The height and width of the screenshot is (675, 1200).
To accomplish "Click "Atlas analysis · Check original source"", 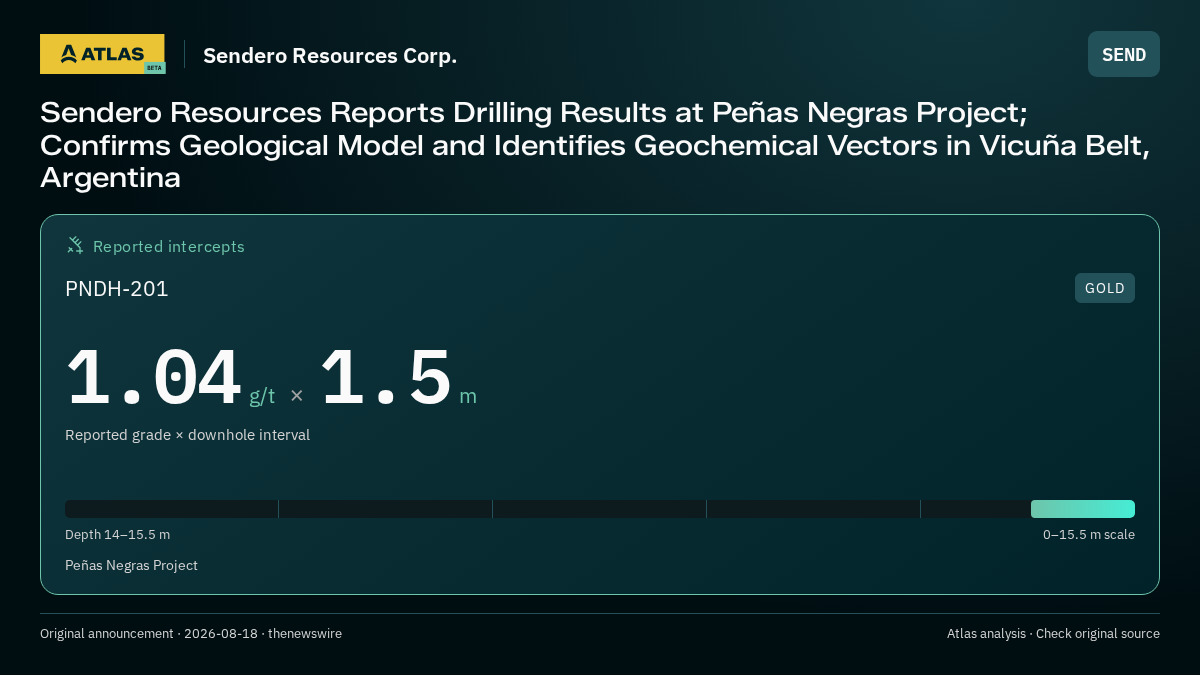I will tap(1053, 634).
